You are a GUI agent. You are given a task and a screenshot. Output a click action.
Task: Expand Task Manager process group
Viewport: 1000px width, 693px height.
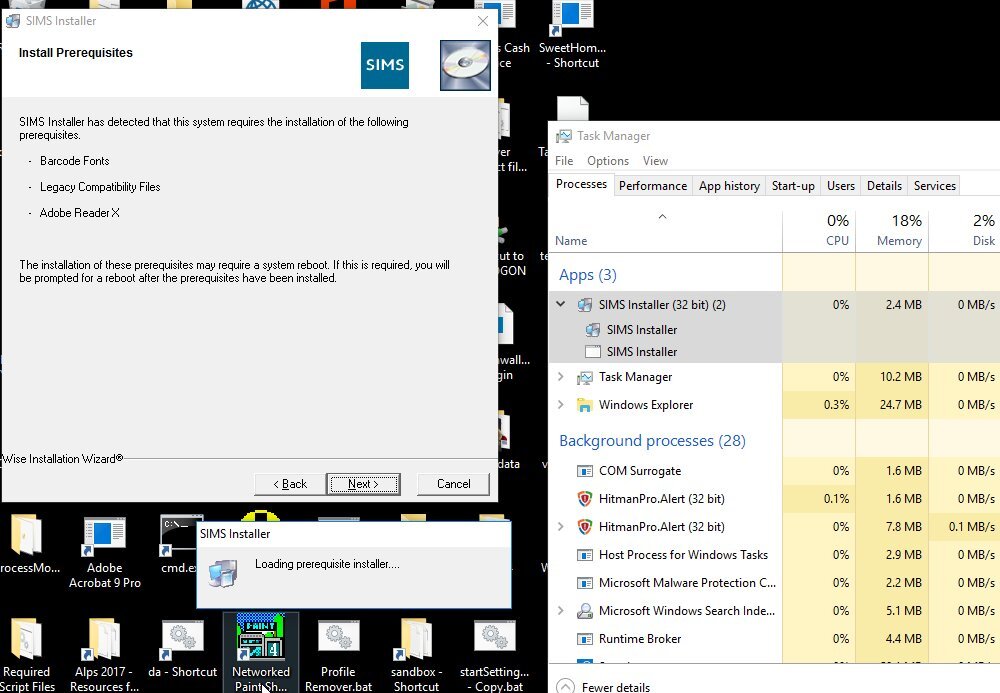(x=561, y=377)
